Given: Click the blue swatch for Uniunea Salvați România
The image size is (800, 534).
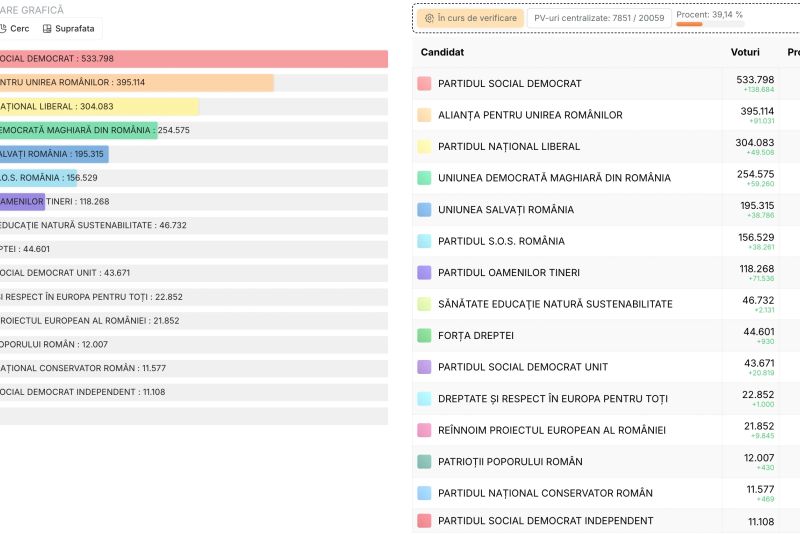Looking at the screenshot, I should pos(424,210).
